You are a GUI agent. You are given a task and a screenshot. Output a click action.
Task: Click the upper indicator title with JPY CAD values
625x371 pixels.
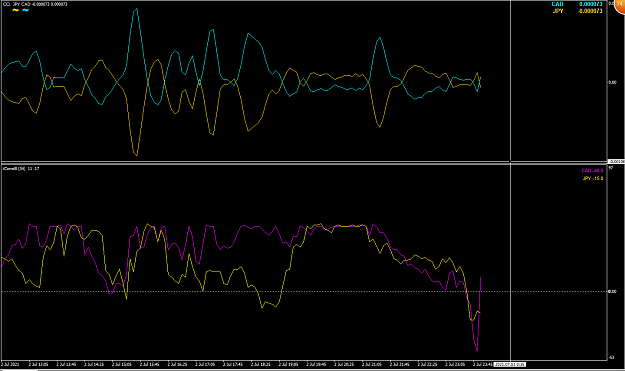pyautogui.click(x=35, y=4)
